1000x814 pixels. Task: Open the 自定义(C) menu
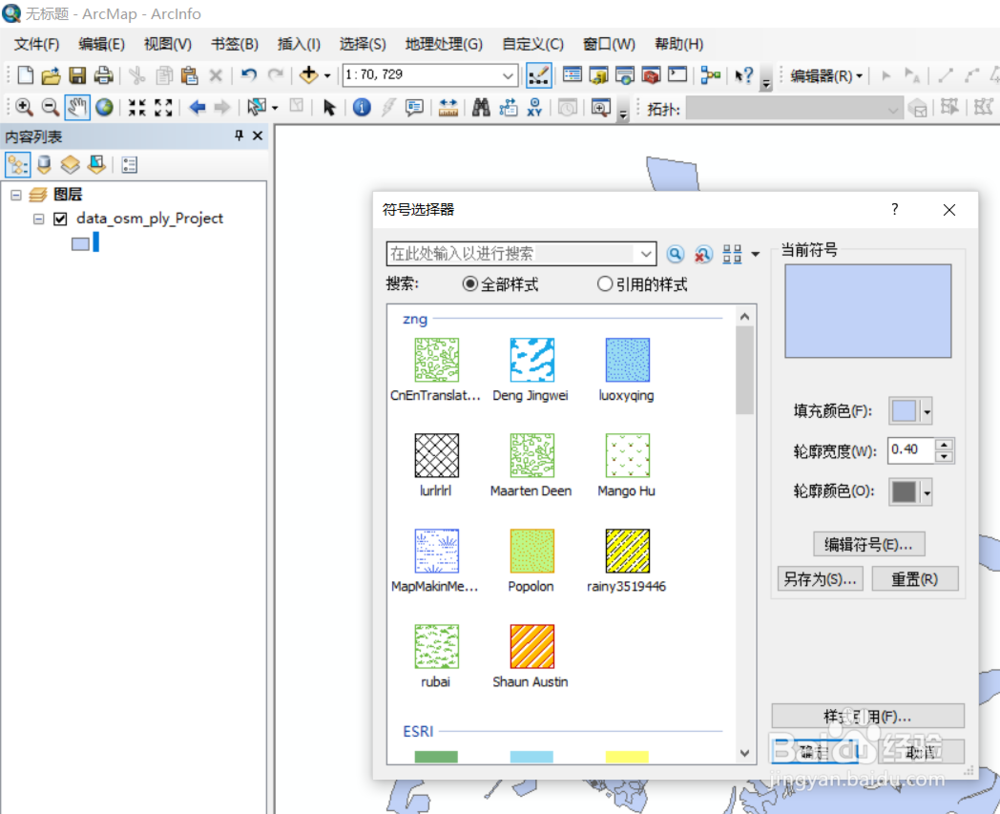pyautogui.click(x=533, y=44)
